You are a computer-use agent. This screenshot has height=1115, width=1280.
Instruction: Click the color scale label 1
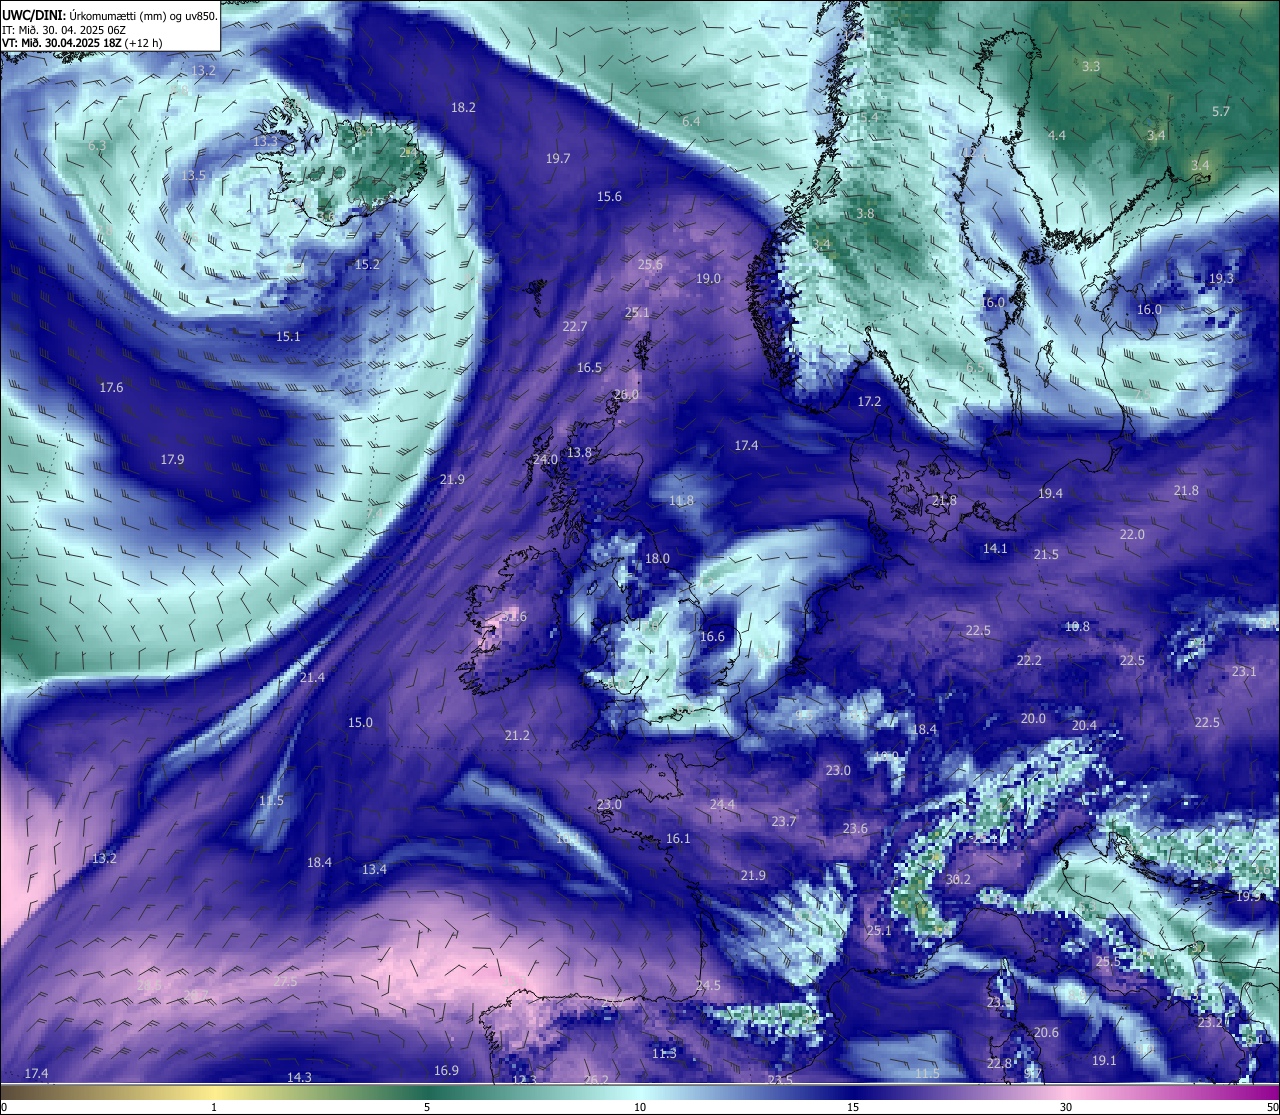pyautogui.click(x=213, y=1107)
